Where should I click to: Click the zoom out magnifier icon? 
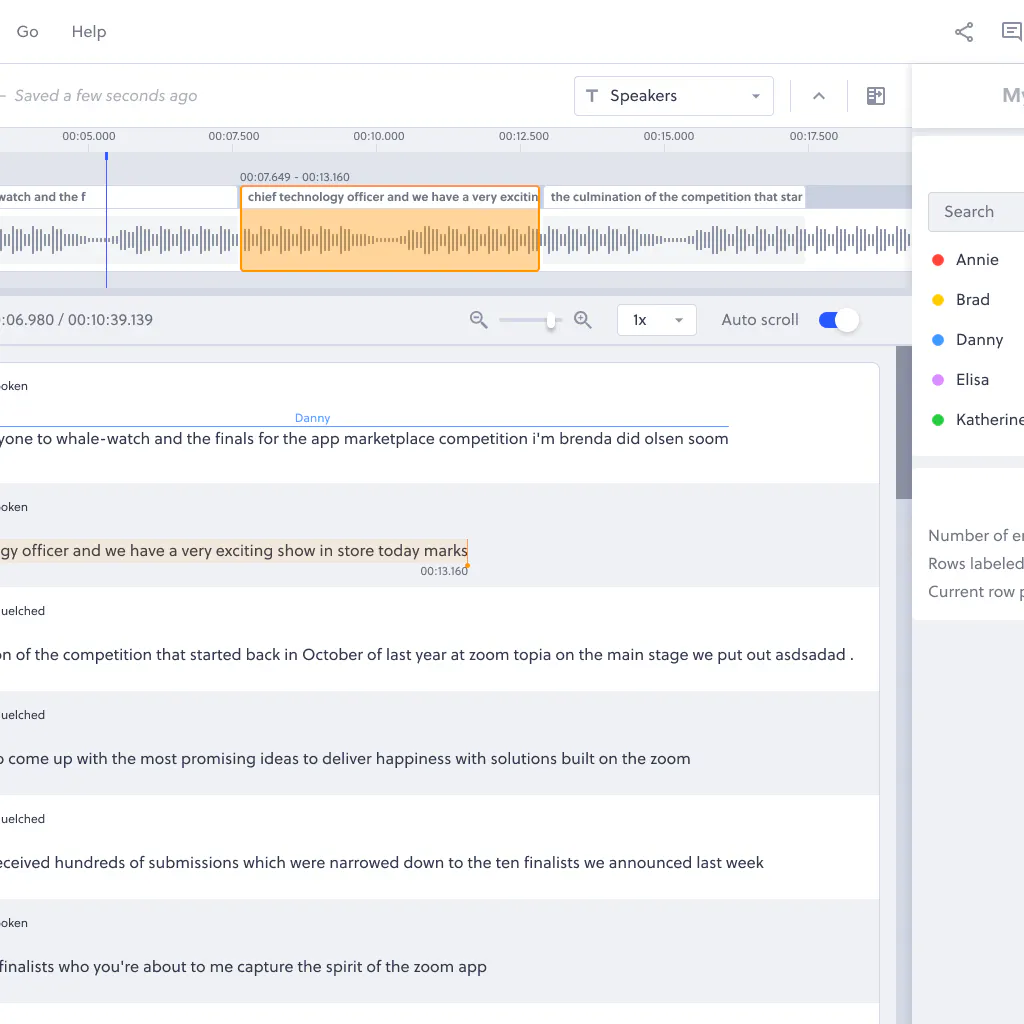tap(479, 320)
